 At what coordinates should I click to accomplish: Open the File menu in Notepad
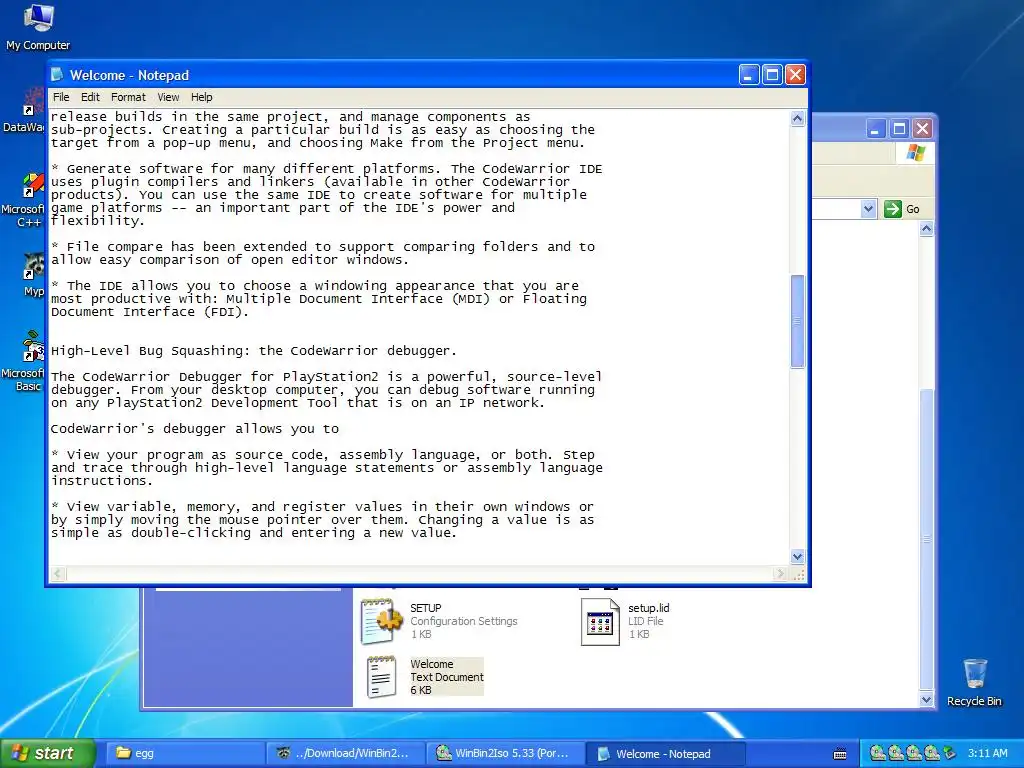tap(61, 97)
